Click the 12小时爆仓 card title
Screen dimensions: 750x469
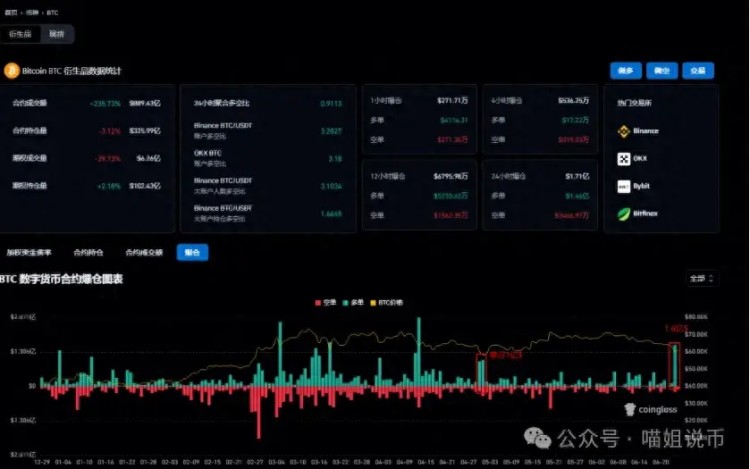(387, 176)
